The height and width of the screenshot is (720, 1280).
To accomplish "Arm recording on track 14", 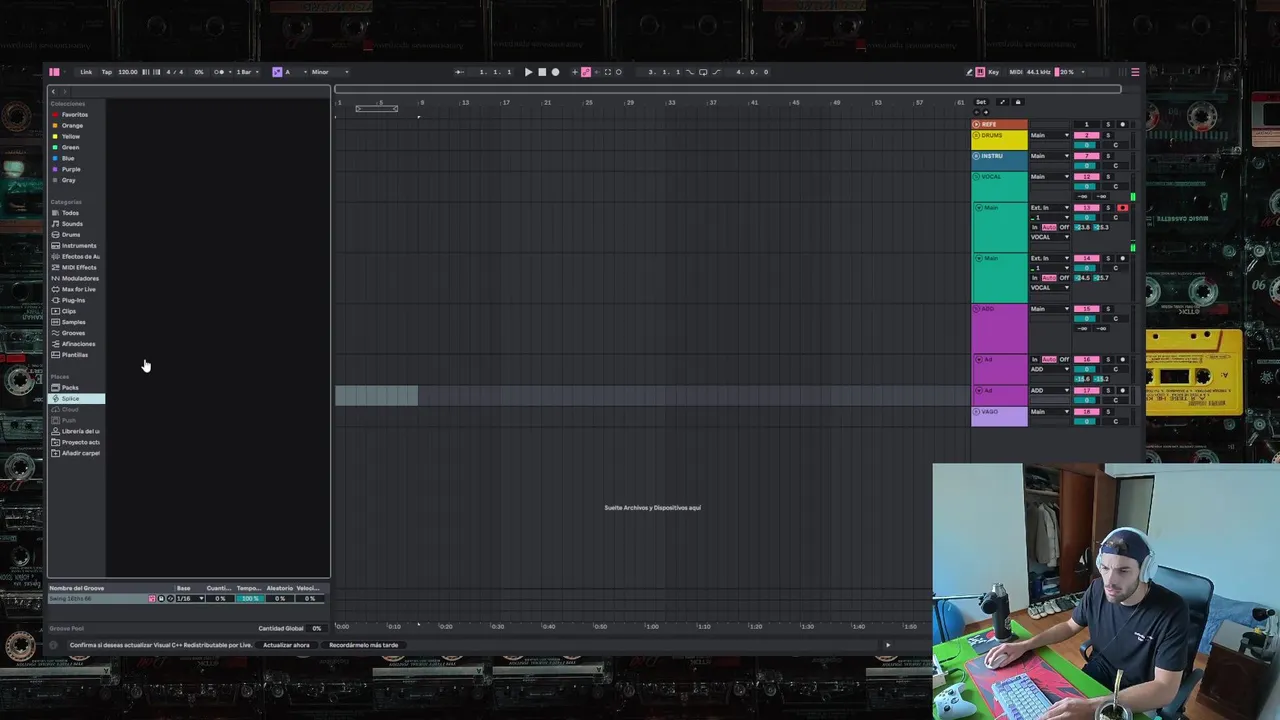I will coord(1122,258).
